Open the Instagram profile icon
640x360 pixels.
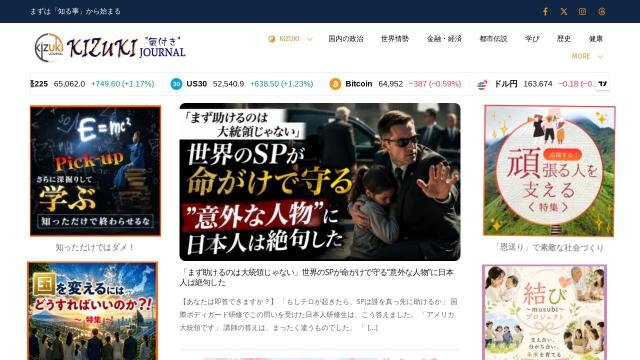[582, 11]
